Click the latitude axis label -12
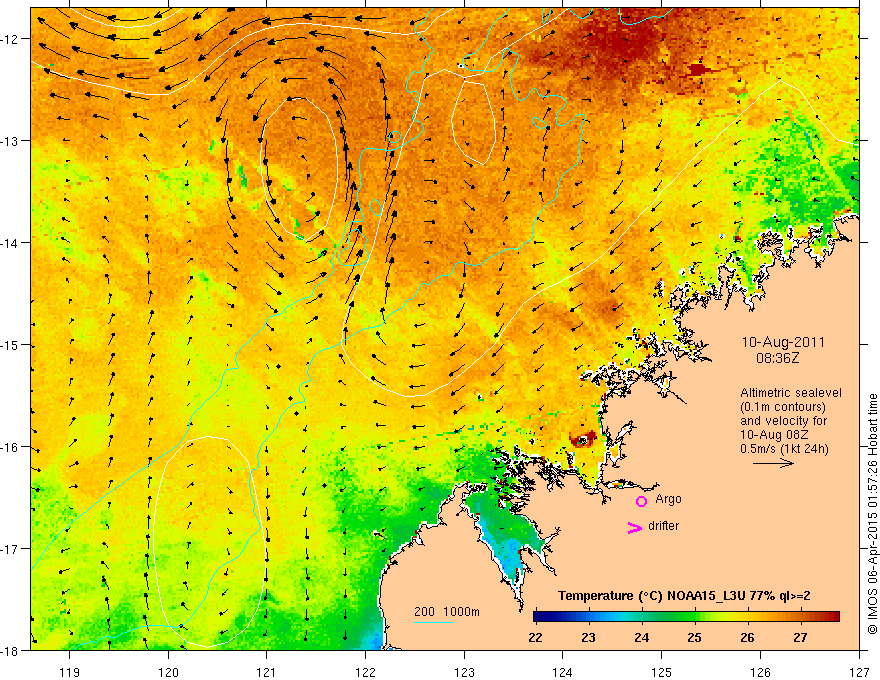 [10, 39]
